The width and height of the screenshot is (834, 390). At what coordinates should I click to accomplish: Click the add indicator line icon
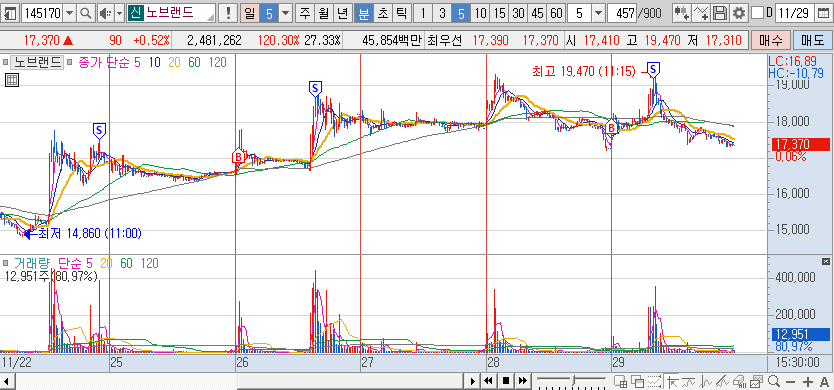click(702, 13)
